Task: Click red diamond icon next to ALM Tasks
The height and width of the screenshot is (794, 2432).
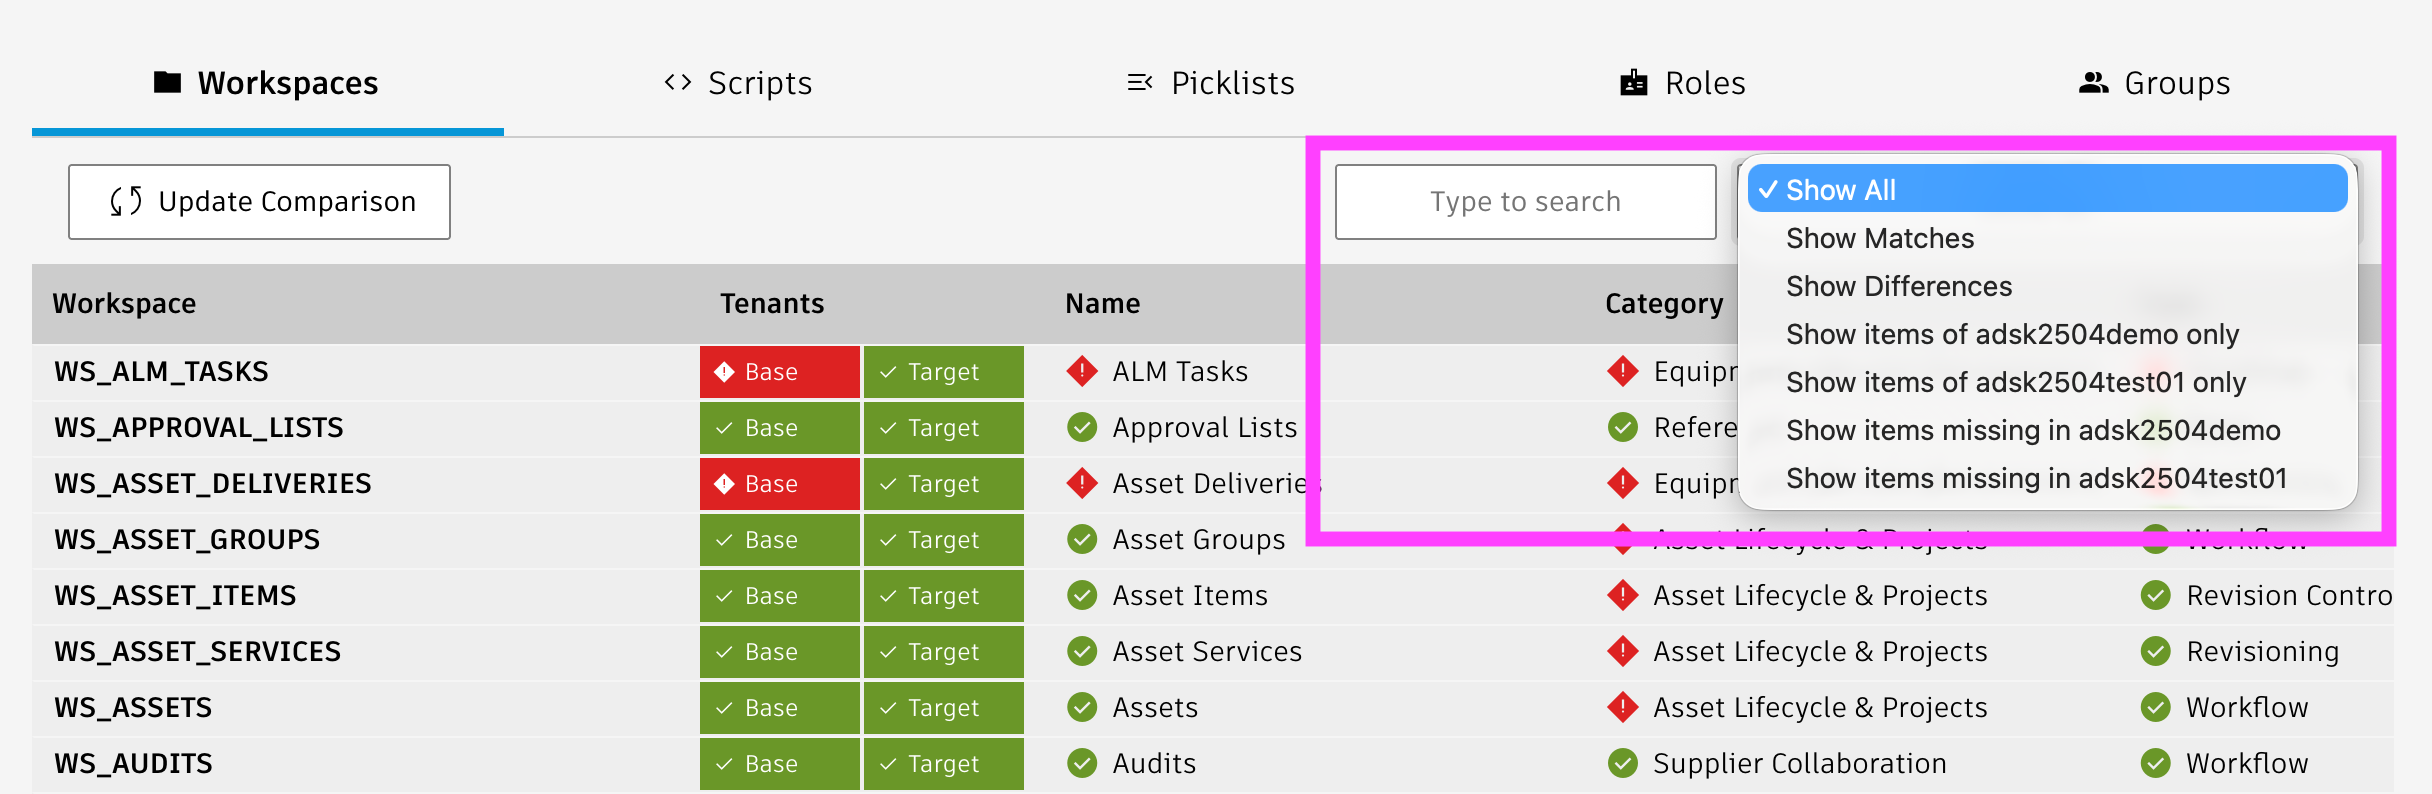Action: click(x=1081, y=371)
